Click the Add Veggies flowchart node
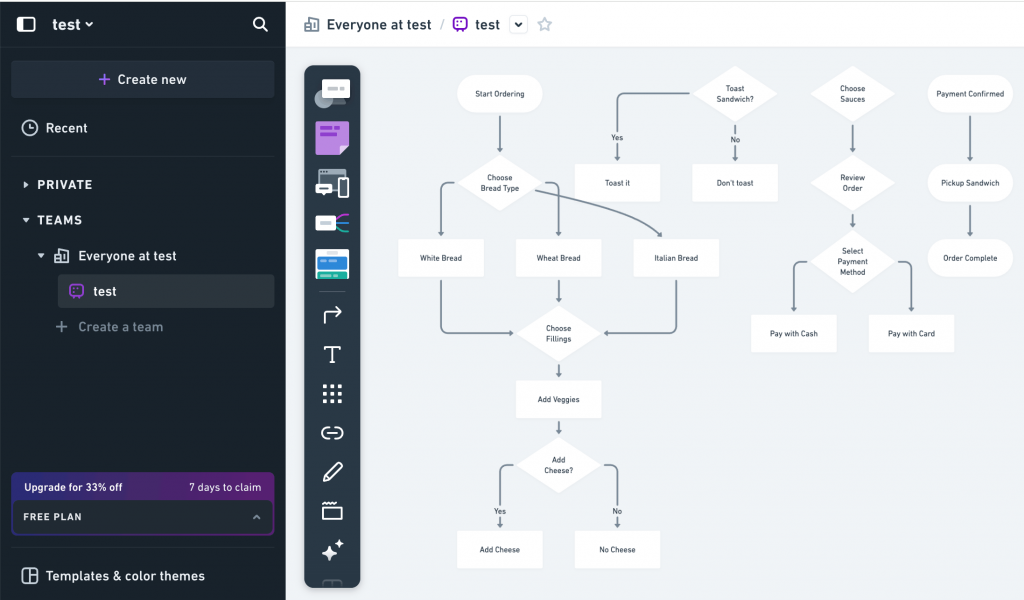This screenshot has height=600, width=1024. pyautogui.click(x=558, y=399)
